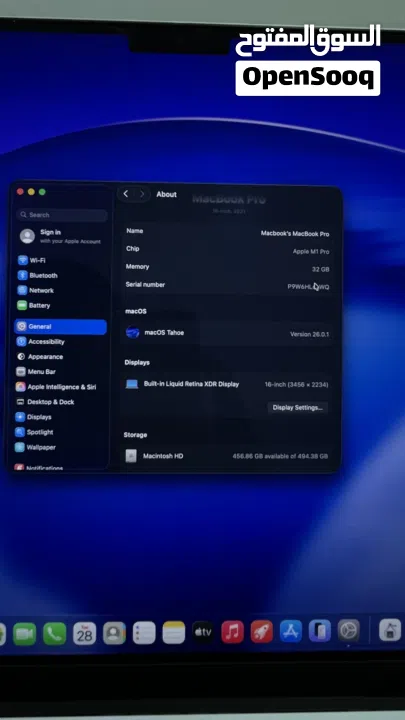Sign in with your Apple Account
This screenshot has width=405, height=720.
[x=61, y=236]
